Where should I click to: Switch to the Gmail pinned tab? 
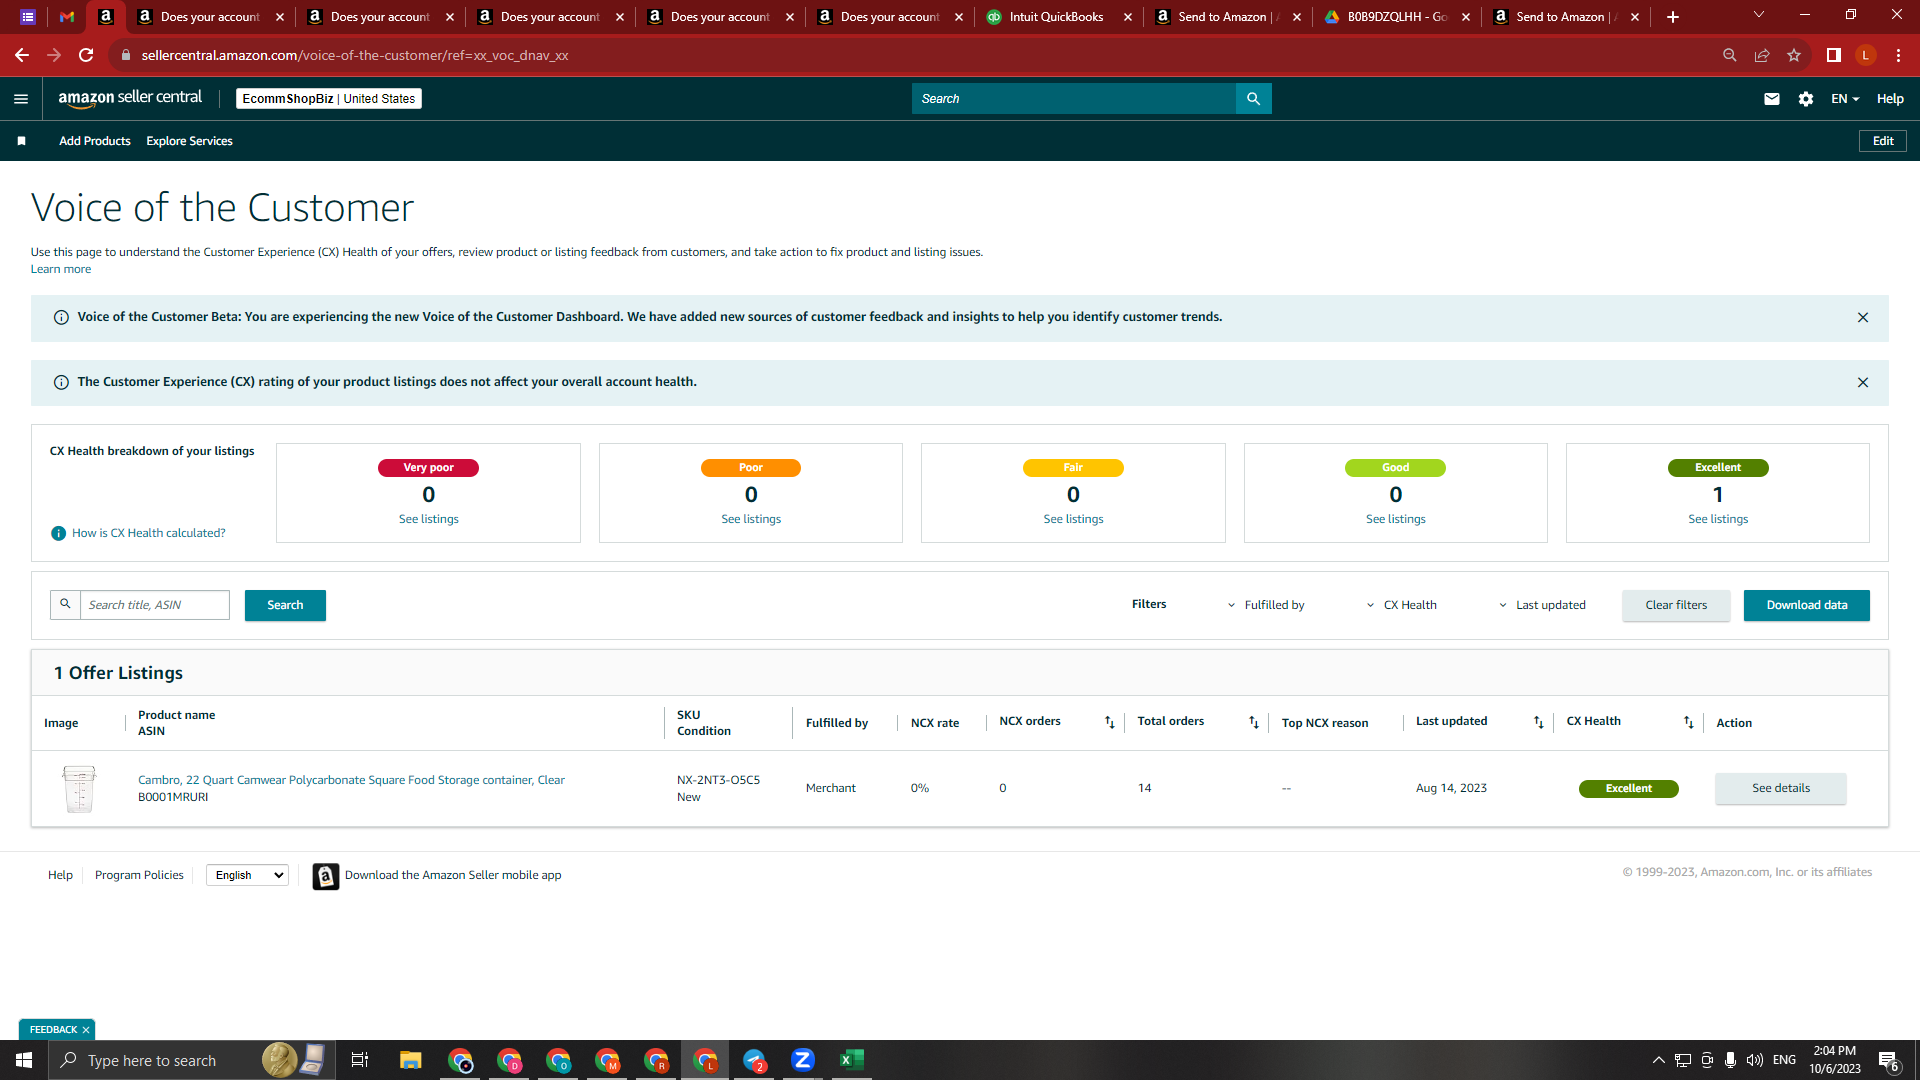pos(67,17)
